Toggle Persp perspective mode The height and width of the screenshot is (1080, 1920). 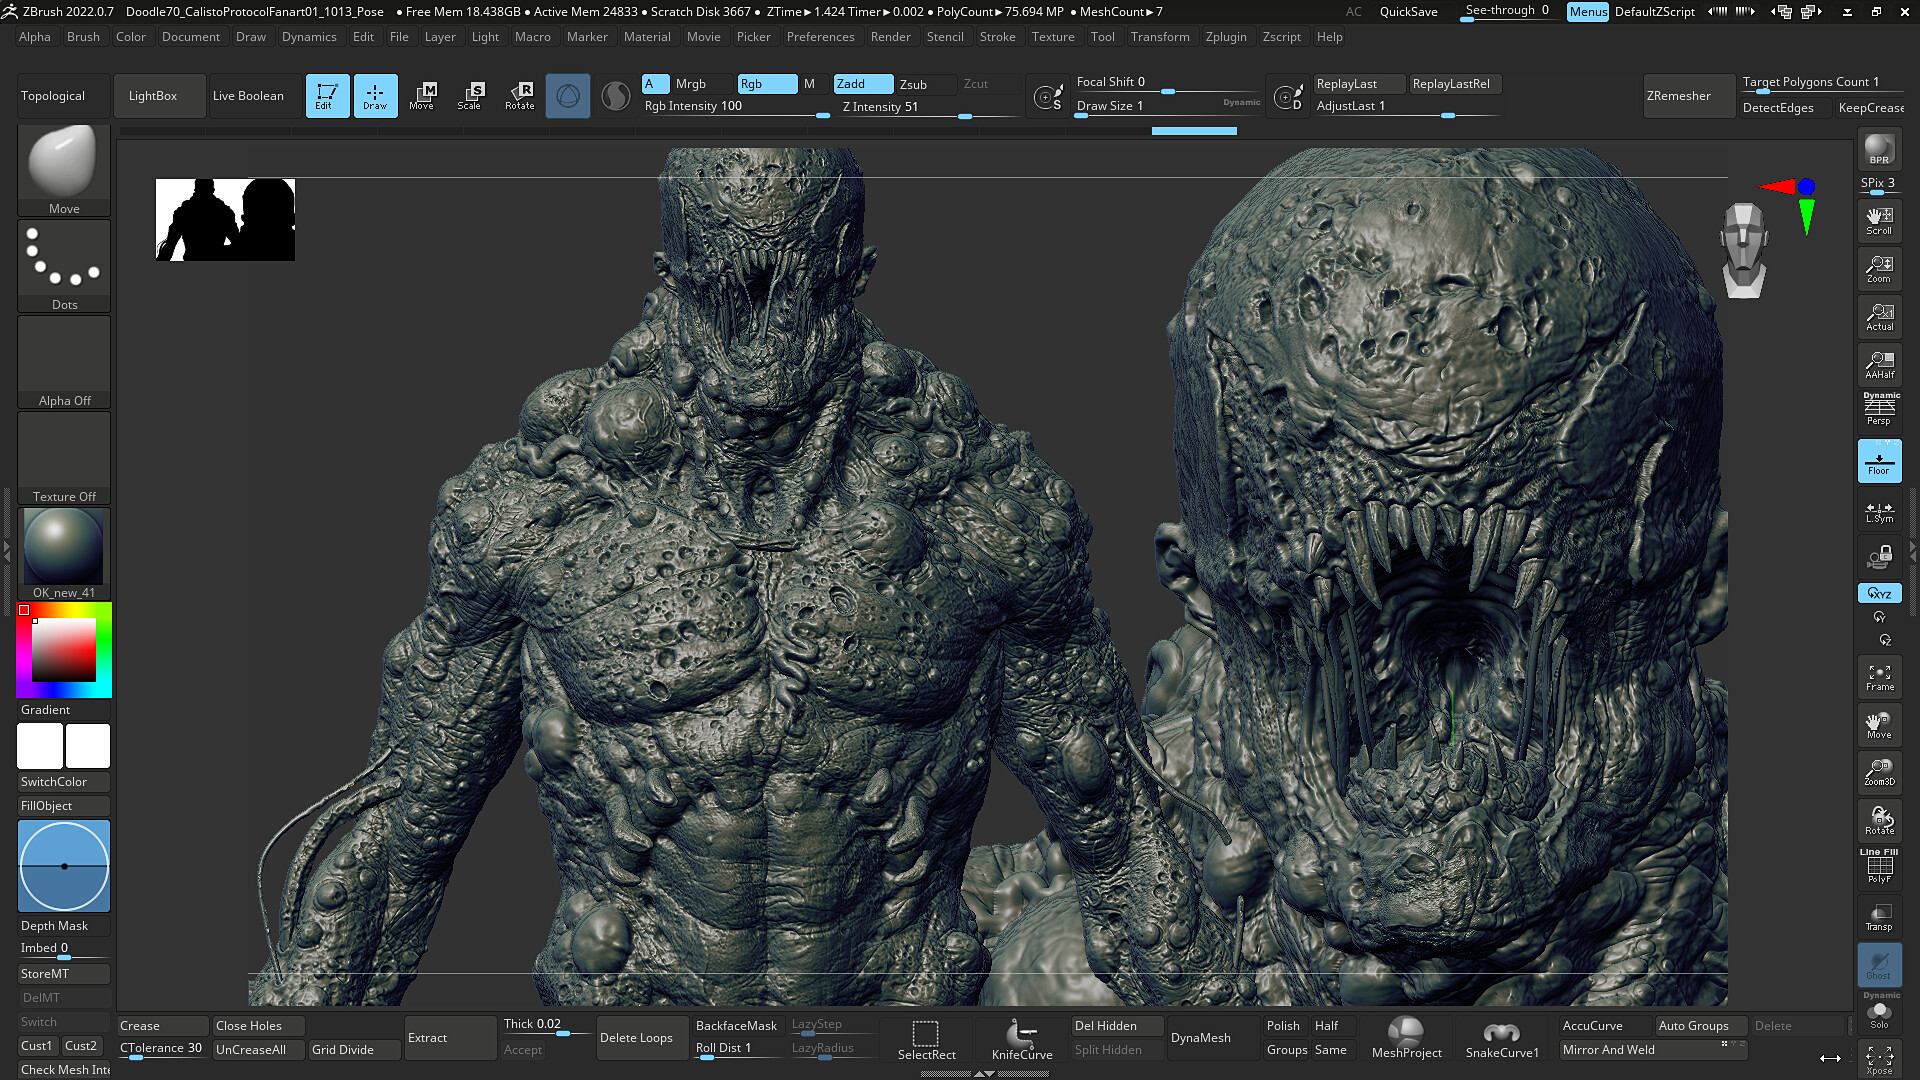(1879, 409)
